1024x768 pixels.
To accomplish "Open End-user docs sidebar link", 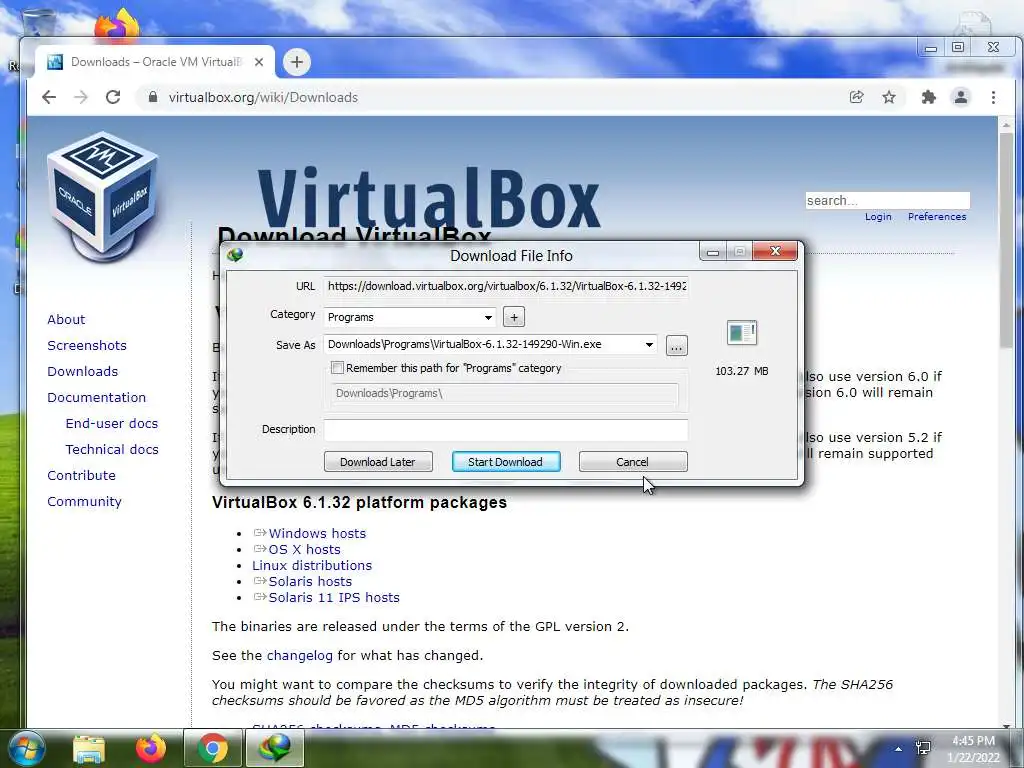I will click(112, 423).
